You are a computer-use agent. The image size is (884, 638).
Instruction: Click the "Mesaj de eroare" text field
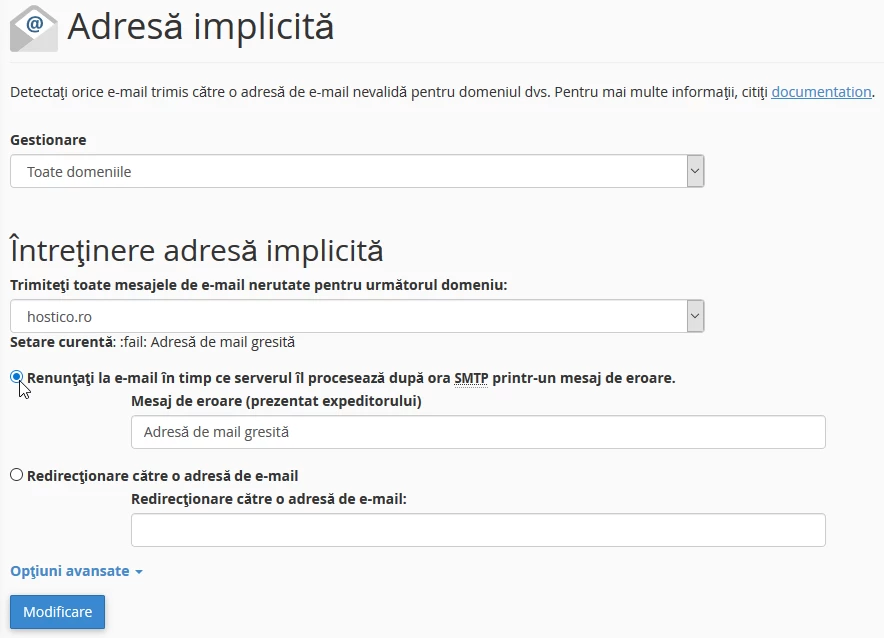tap(477, 431)
